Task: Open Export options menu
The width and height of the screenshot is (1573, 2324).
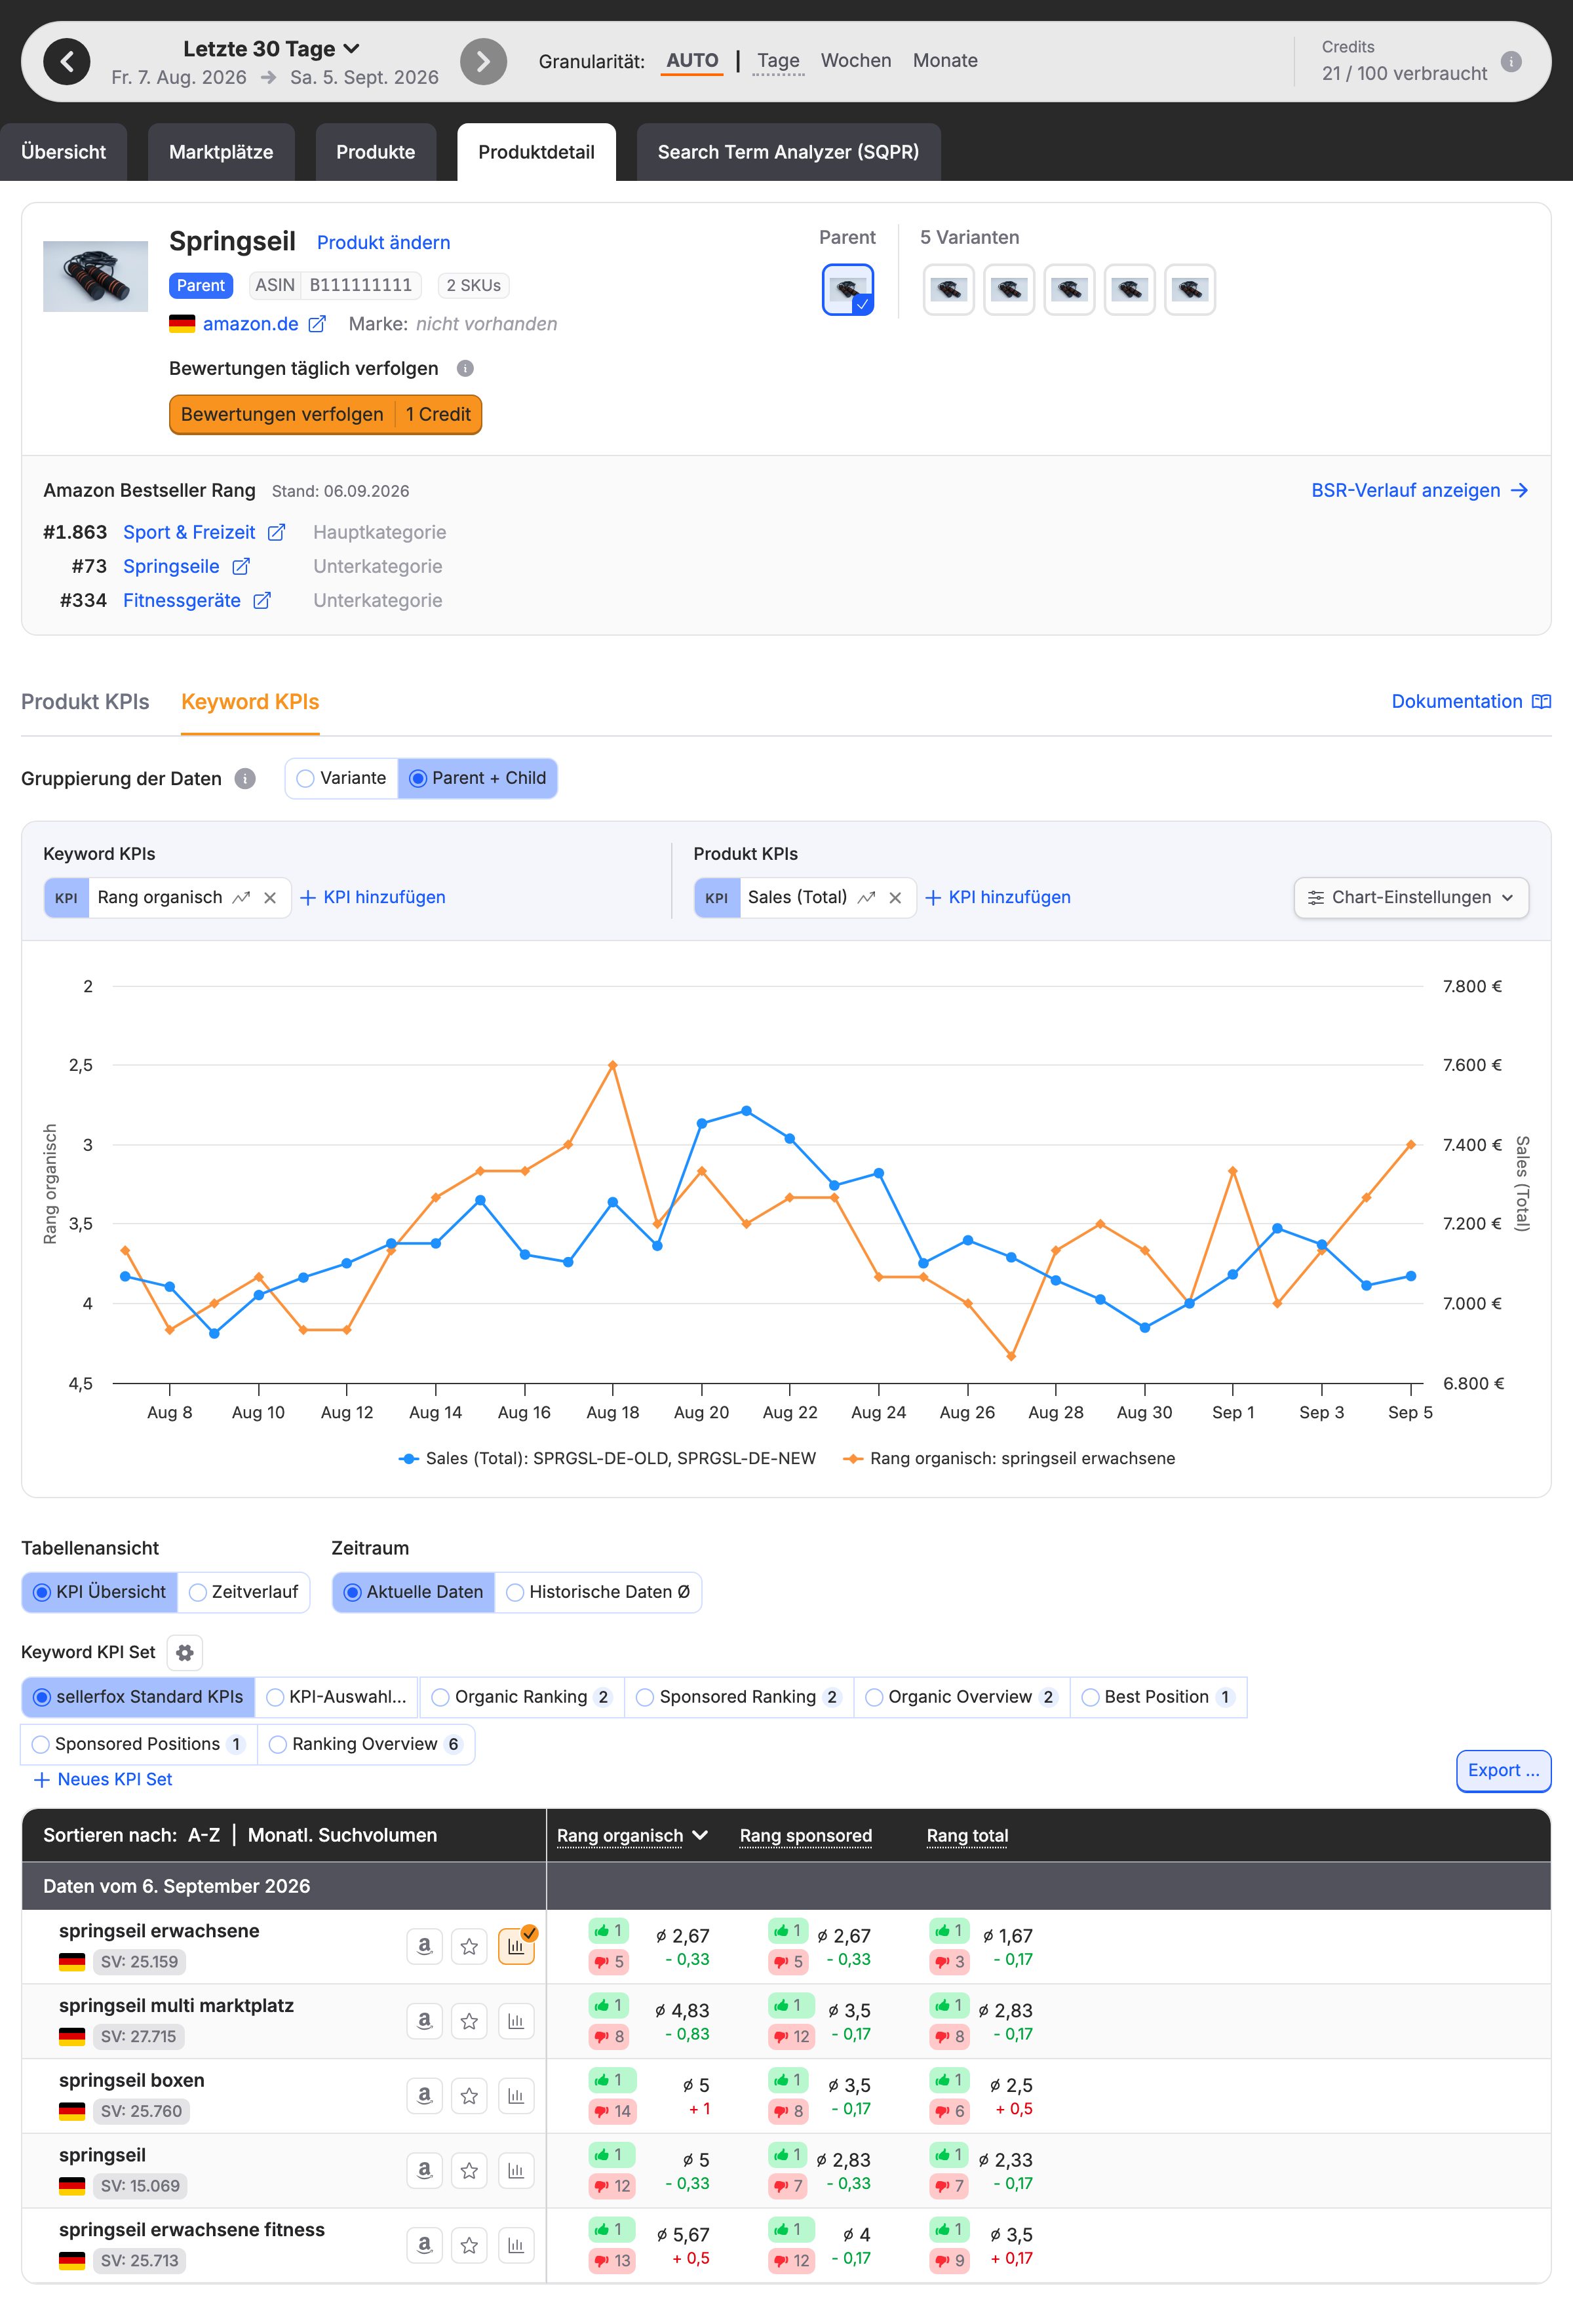Action: 1503,1771
